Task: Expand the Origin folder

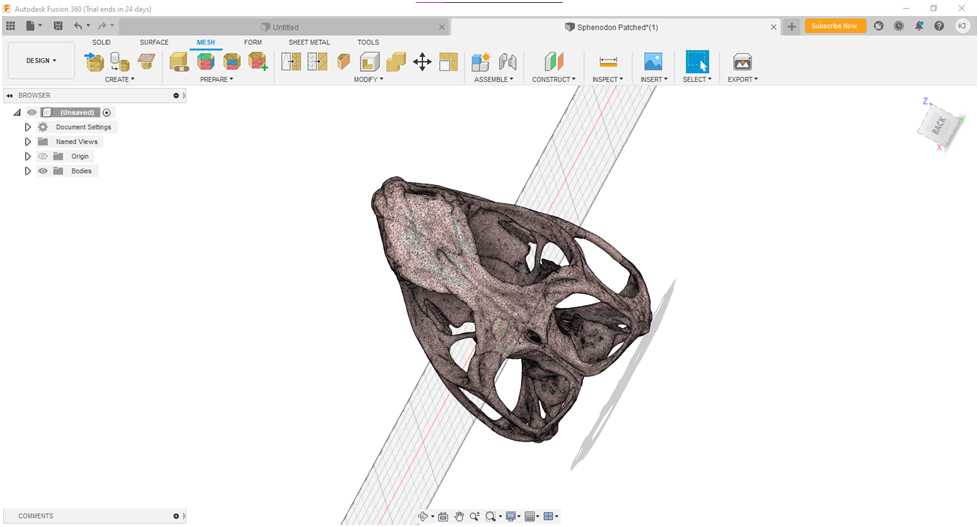Action: pyautogui.click(x=27, y=156)
